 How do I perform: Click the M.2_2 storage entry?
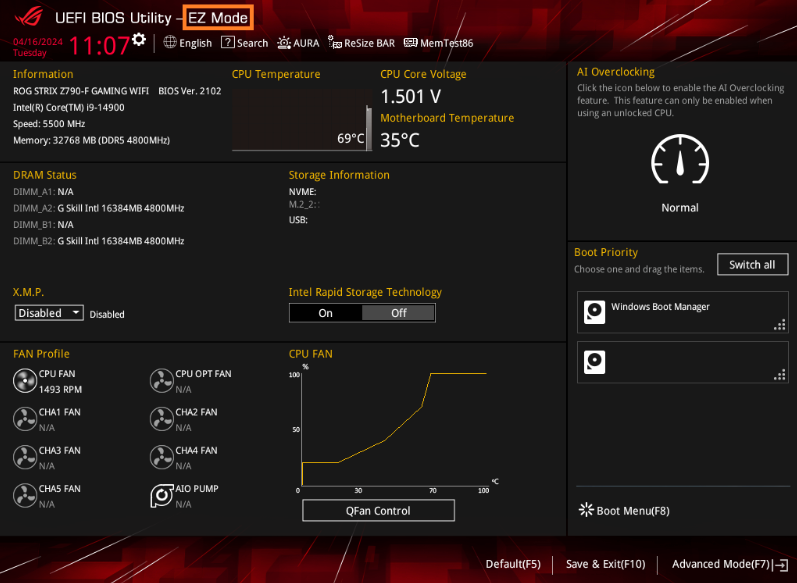(304, 204)
